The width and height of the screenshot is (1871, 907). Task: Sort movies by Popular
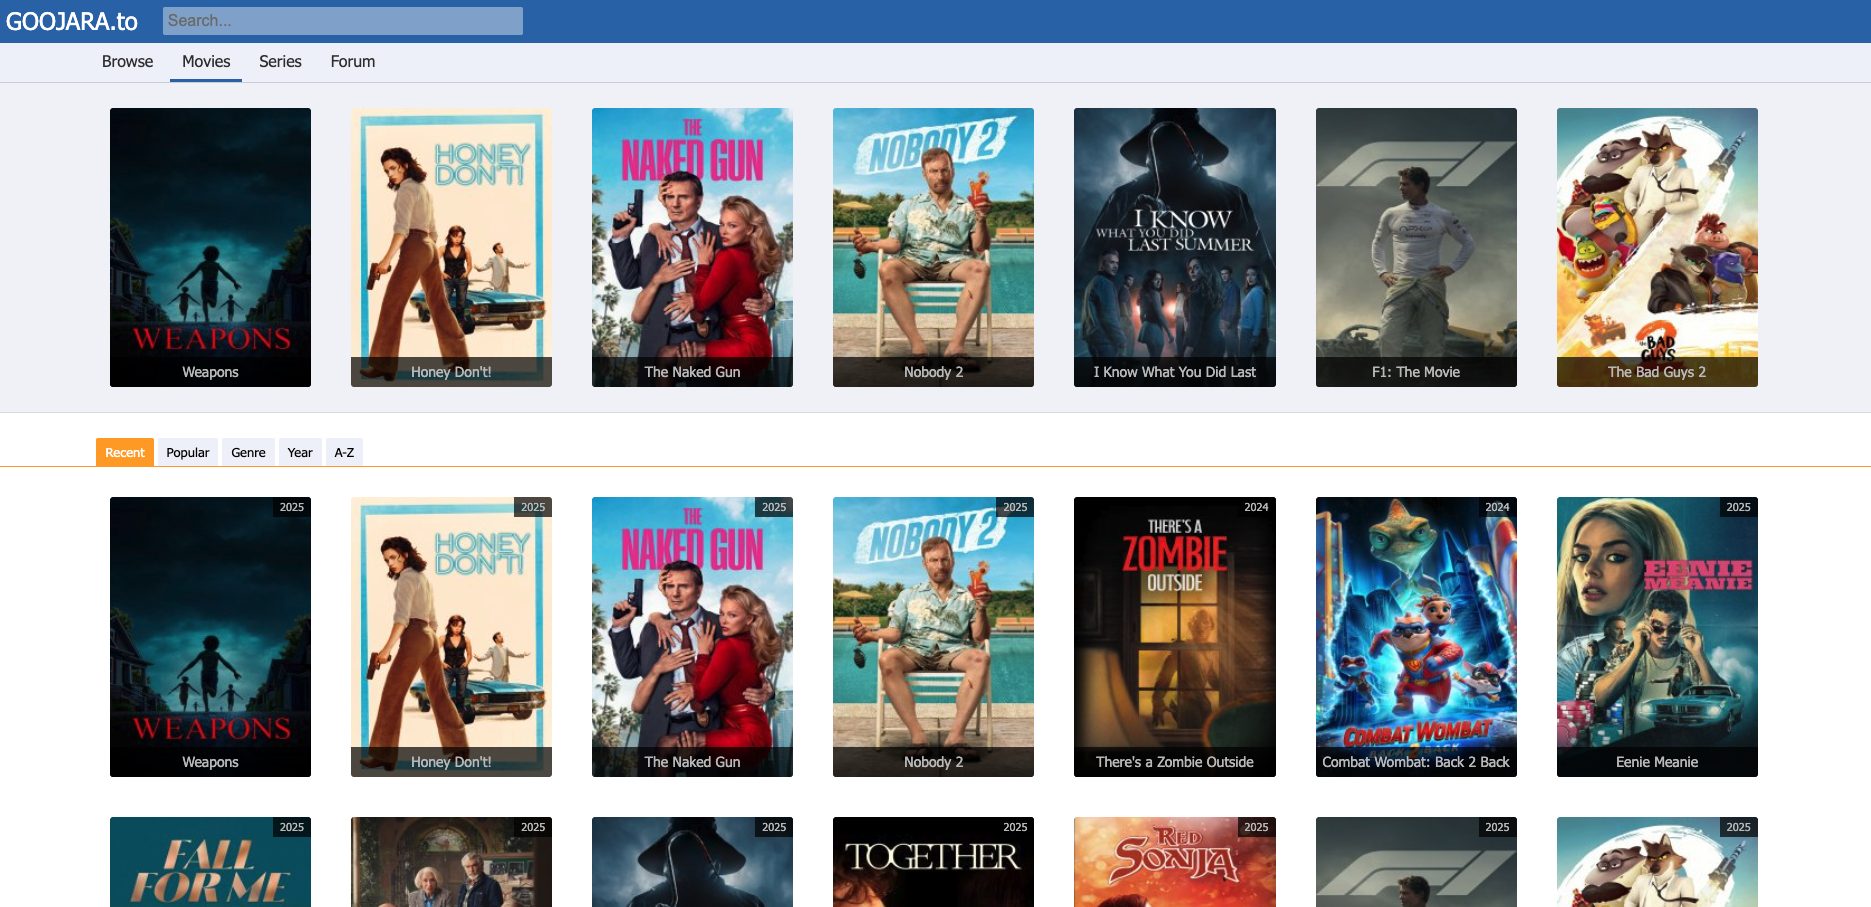(x=187, y=452)
